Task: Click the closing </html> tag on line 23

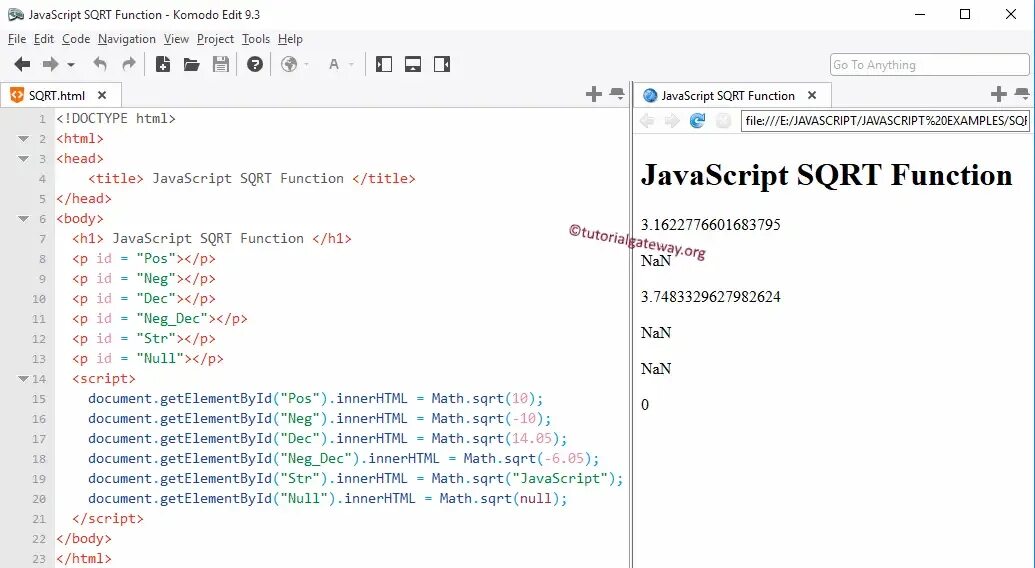Action: (x=84, y=558)
